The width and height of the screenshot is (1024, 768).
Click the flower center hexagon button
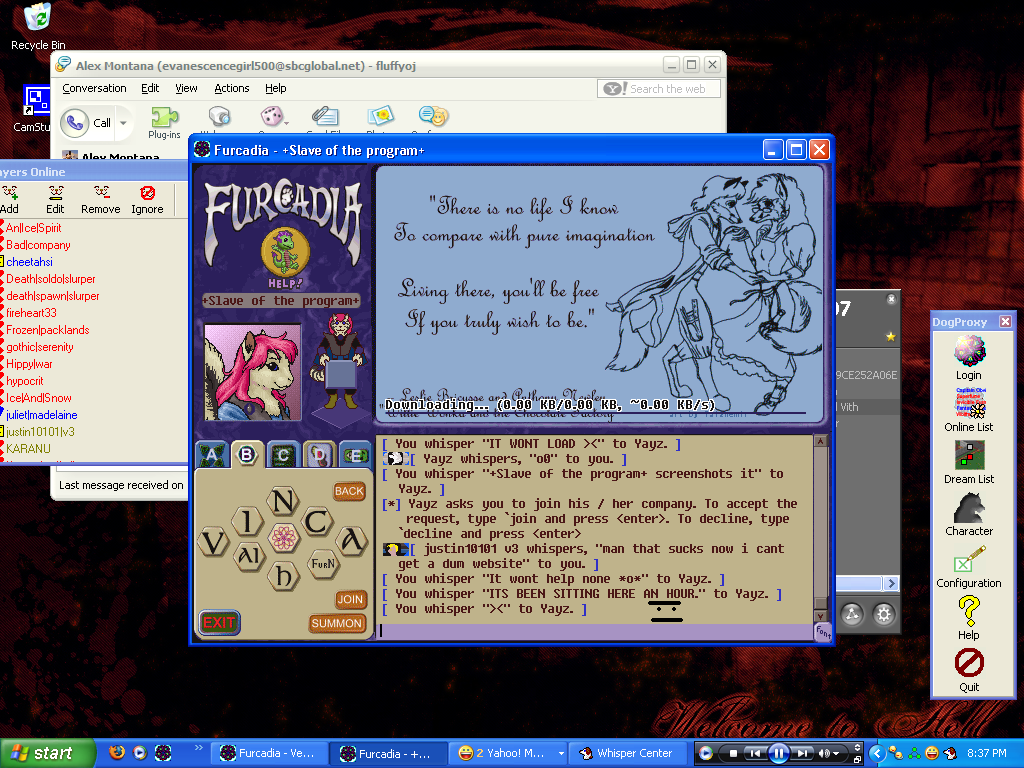coord(283,538)
